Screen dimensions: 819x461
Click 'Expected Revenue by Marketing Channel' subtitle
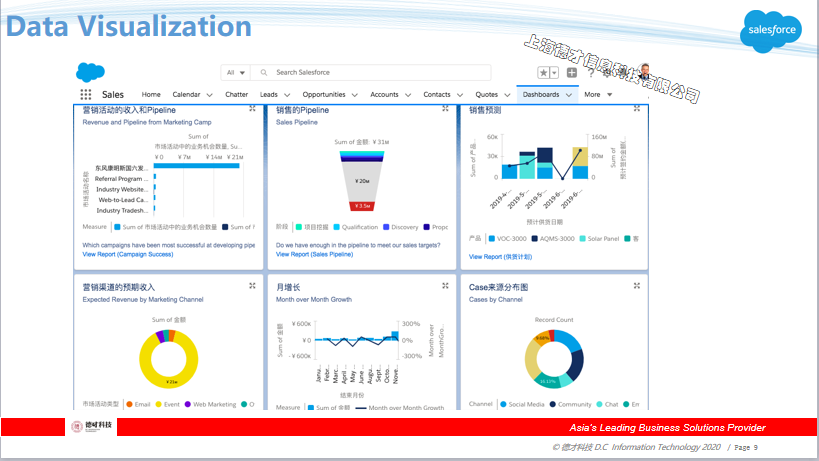(143, 300)
